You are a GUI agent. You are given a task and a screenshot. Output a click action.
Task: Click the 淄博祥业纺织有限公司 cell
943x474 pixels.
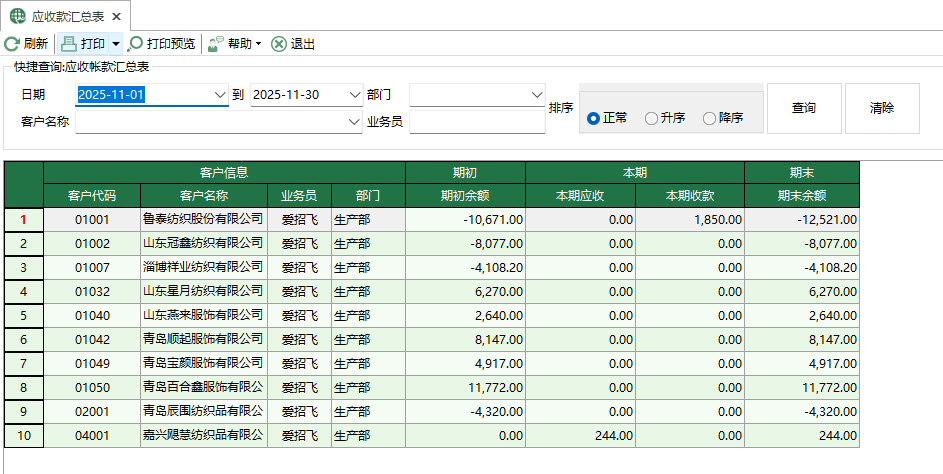click(204, 268)
